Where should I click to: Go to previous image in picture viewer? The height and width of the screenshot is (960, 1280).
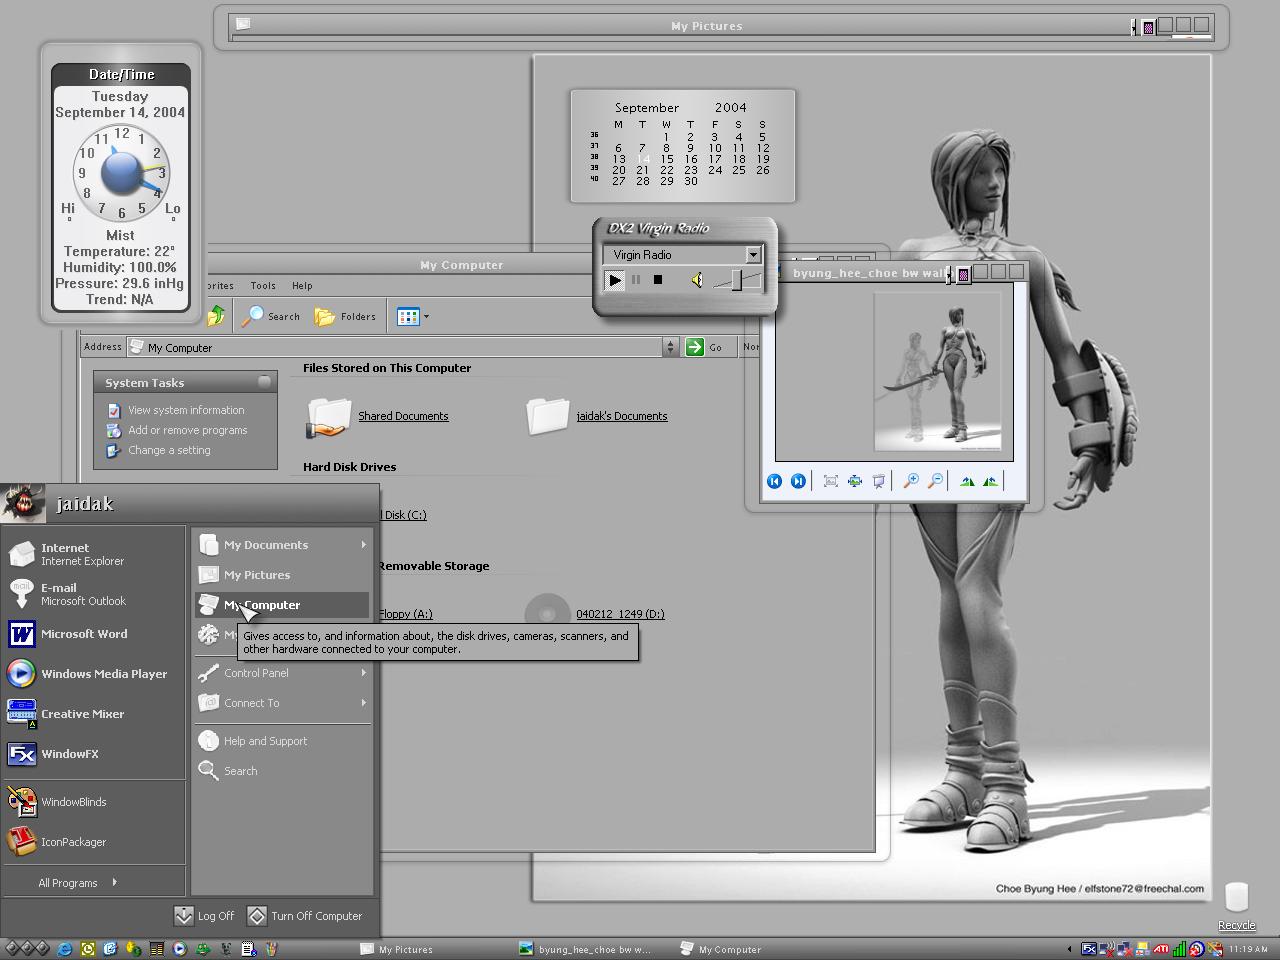point(774,481)
